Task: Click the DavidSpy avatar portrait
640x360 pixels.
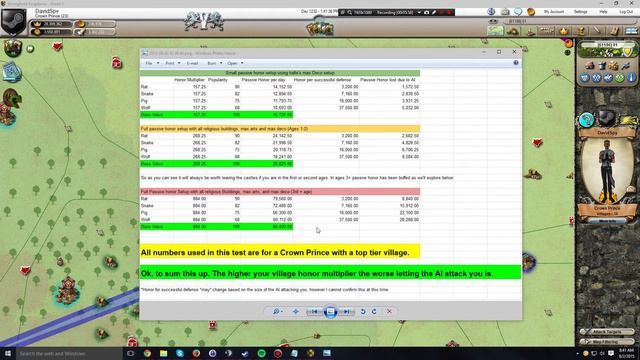Action: [607, 171]
